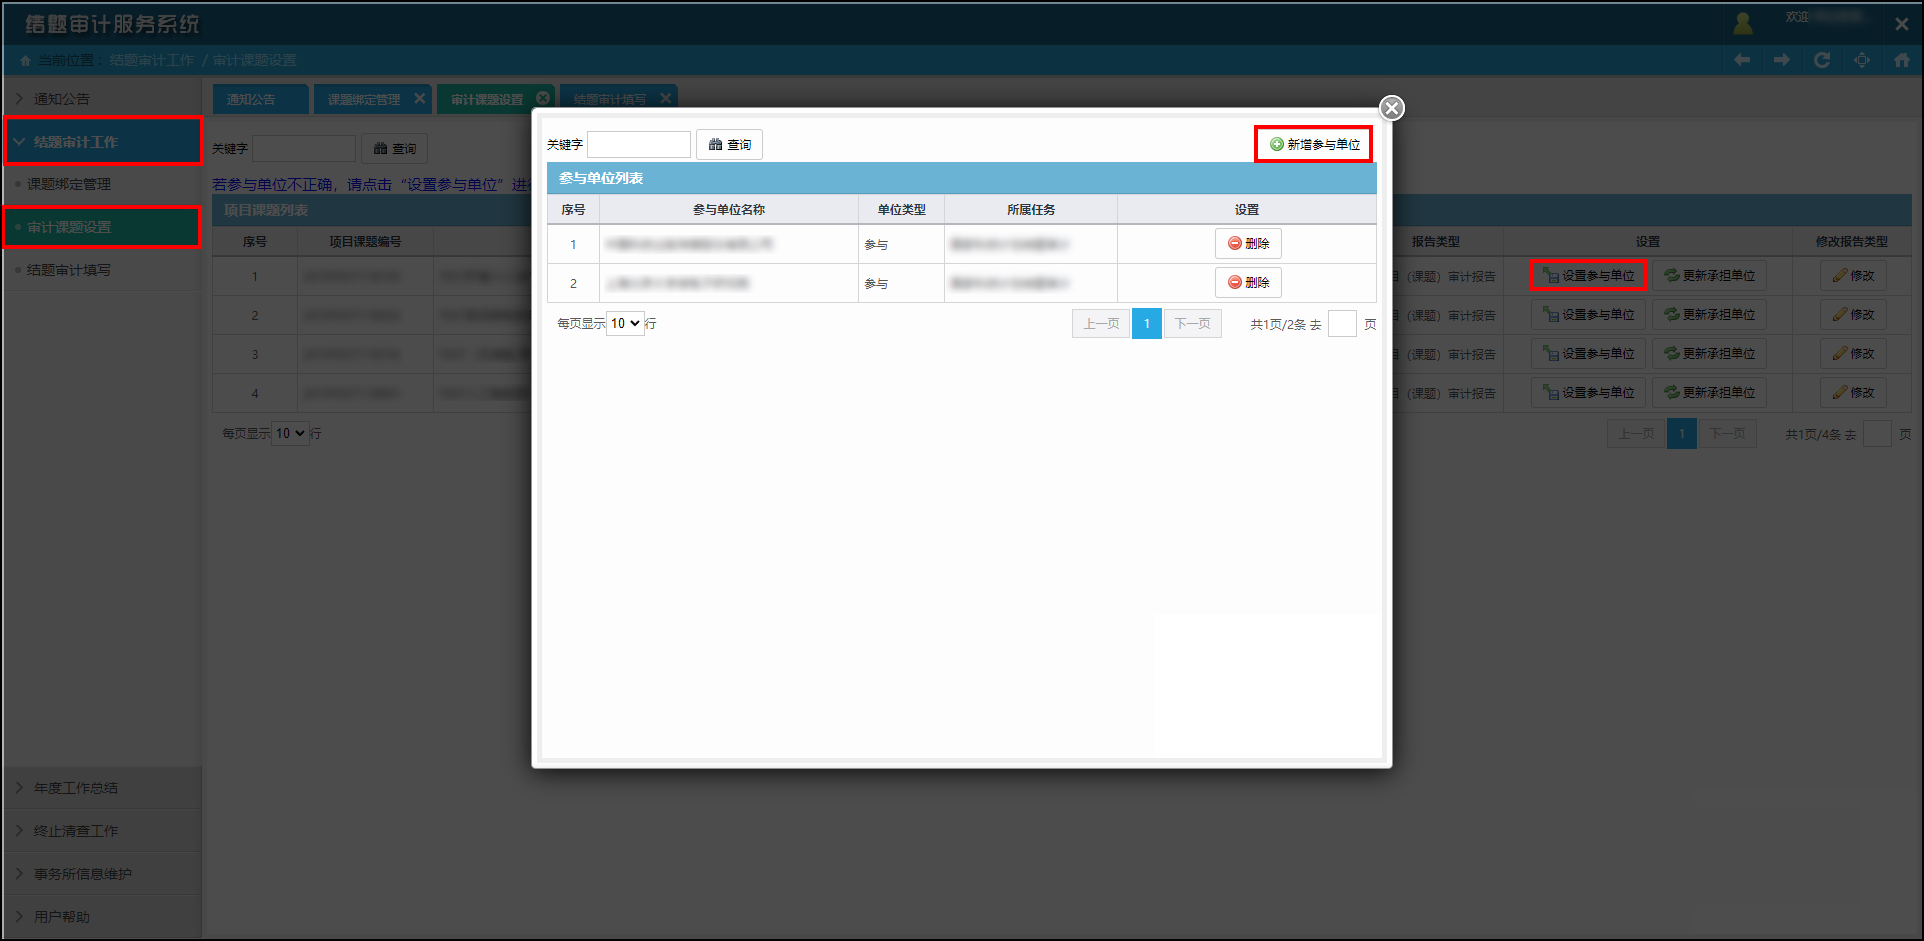Click 更新承担单位 in the first row
1924x941 pixels.
(1709, 276)
